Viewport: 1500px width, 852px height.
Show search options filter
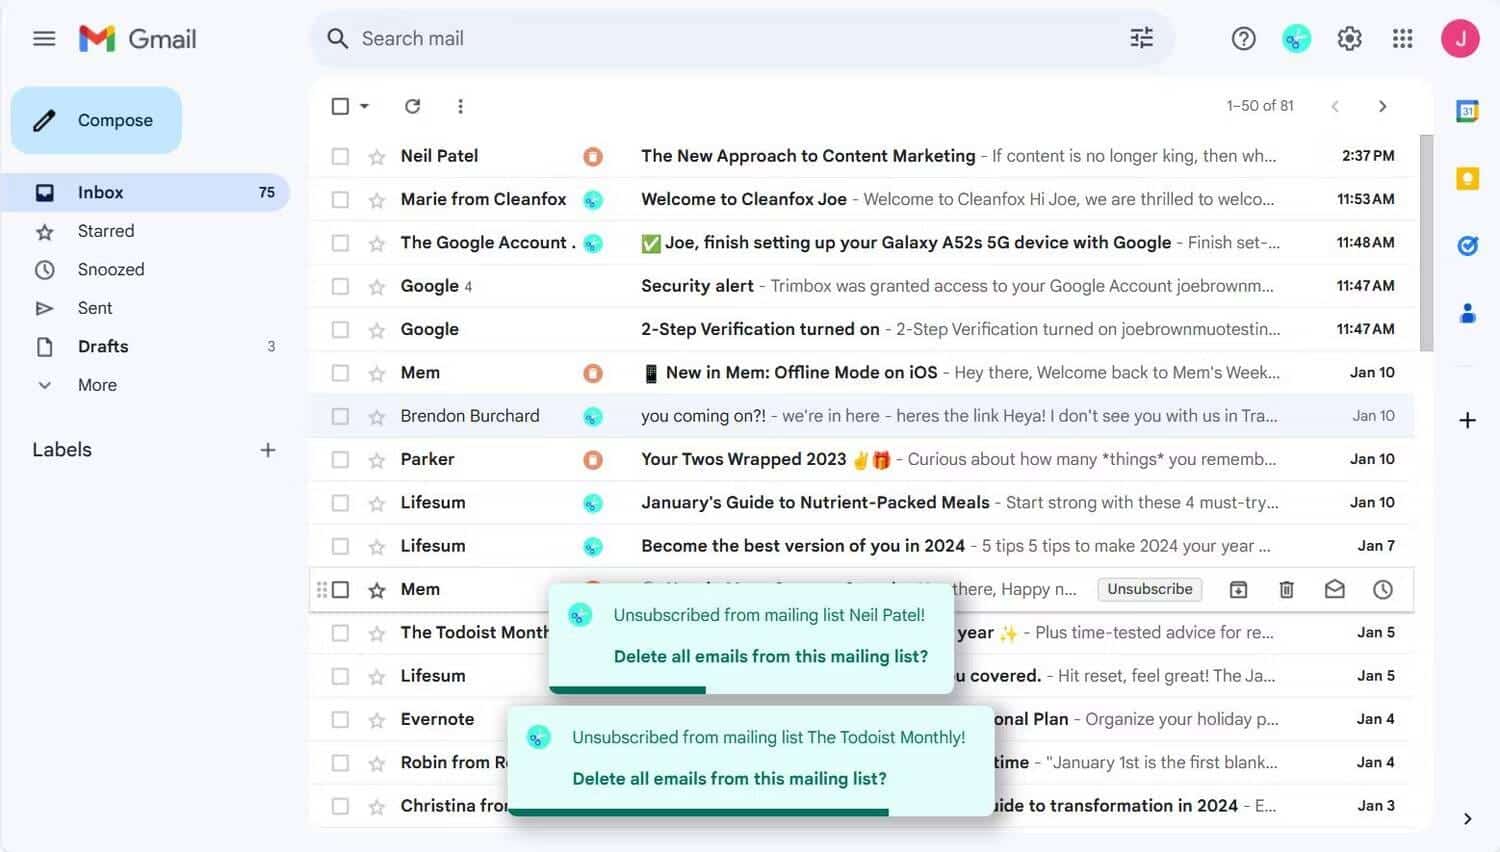(1141, 39)
